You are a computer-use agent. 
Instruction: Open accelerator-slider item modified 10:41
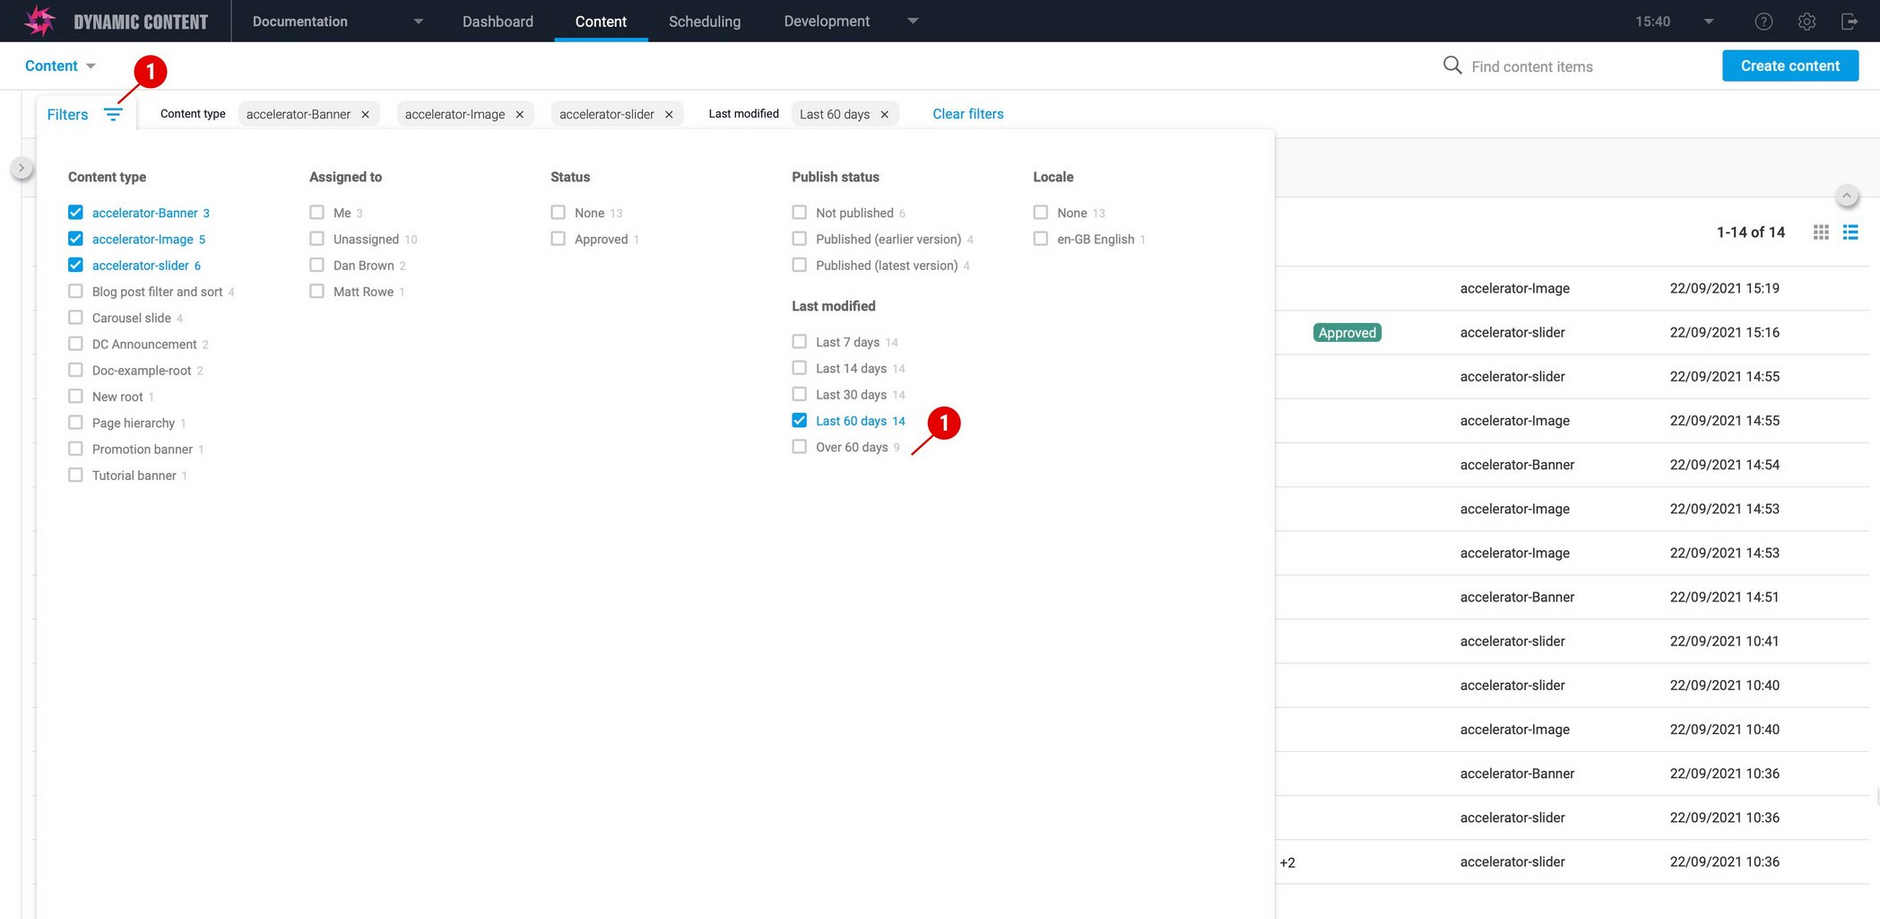pyautogui.click(x=1573, y=641)
